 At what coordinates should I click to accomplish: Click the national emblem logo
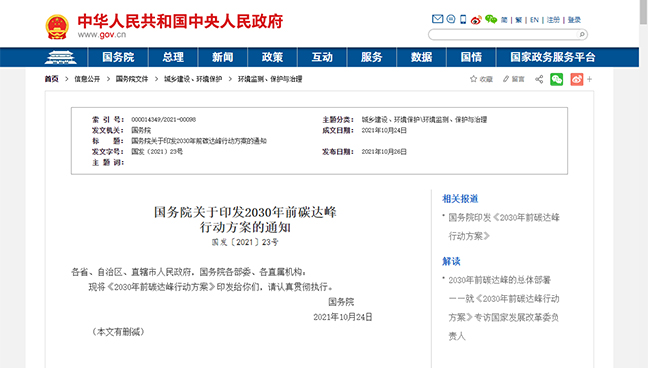tap(57, 27)
